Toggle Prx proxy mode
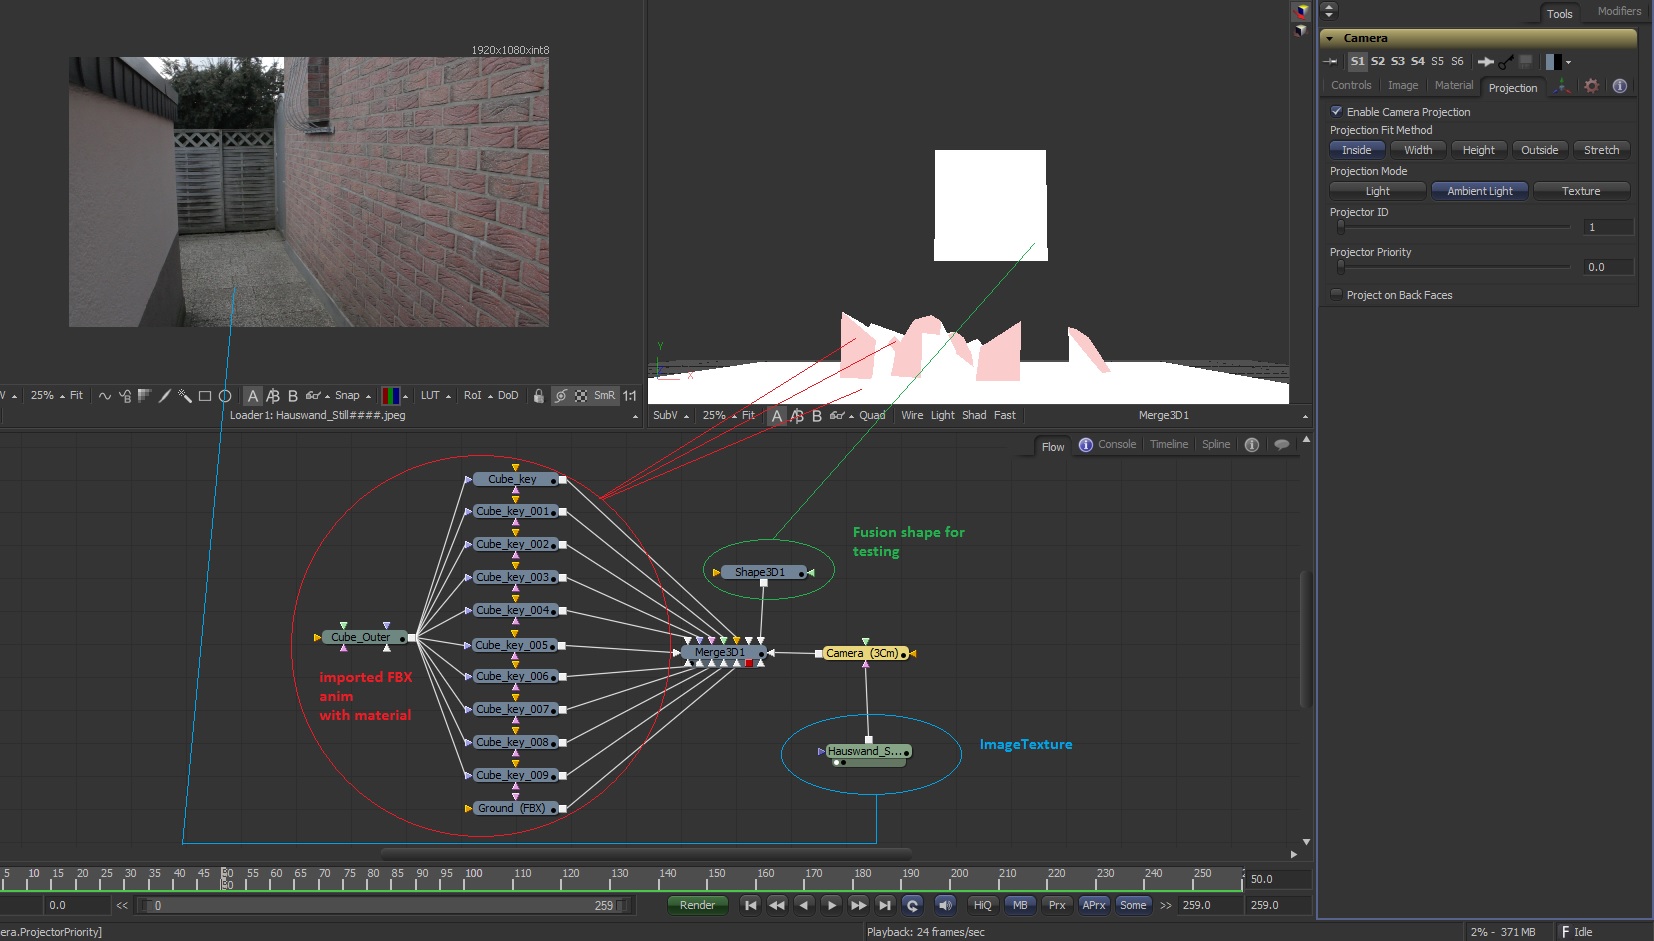The height and width of the screenshot is (941, 1654). click(1057, 905)
